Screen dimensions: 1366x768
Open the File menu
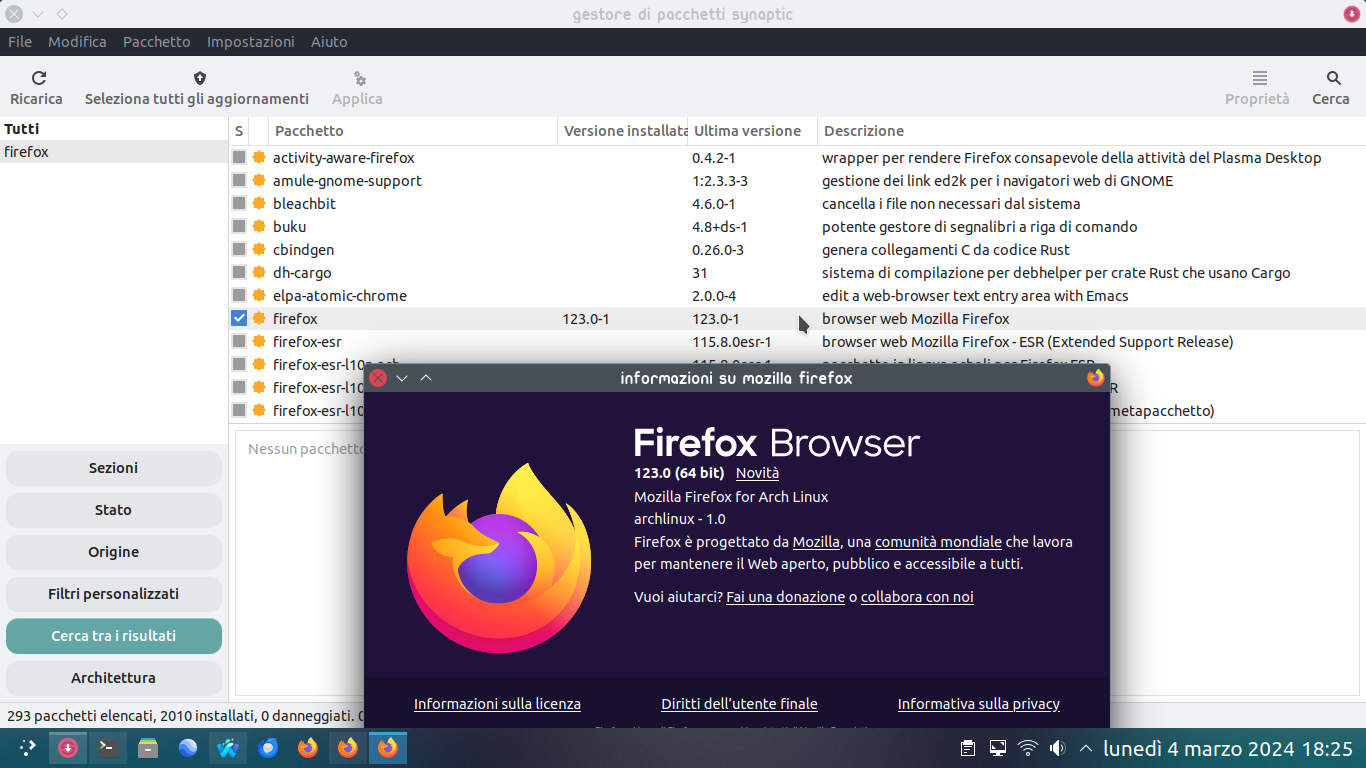click(20, 42)
